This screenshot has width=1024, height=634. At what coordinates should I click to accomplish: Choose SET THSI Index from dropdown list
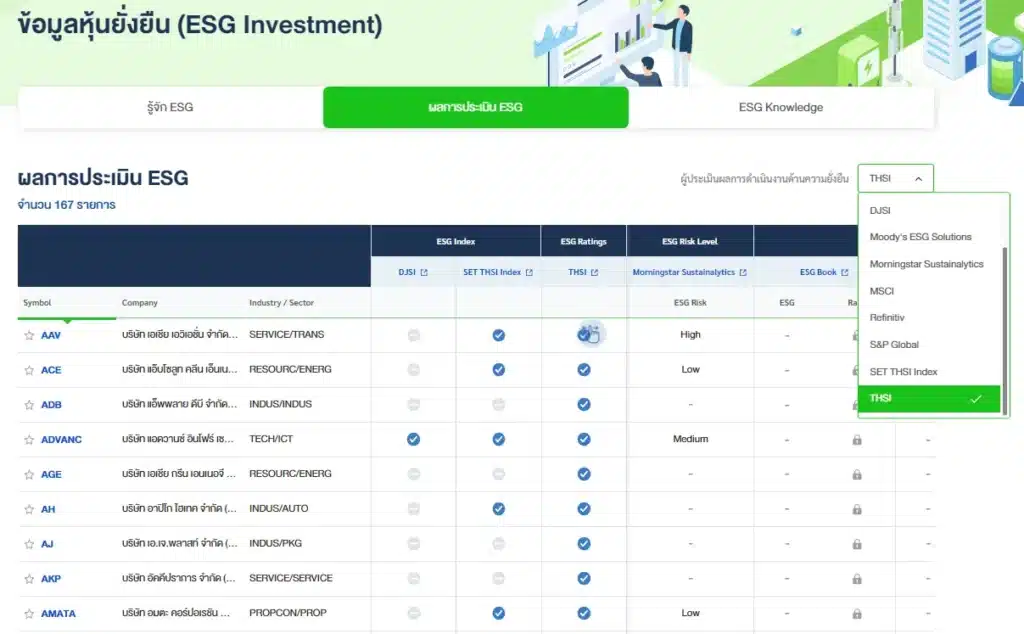click(929, 372)
